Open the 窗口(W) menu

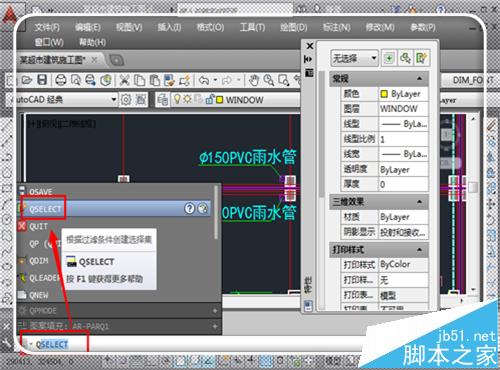coord(49,42)
